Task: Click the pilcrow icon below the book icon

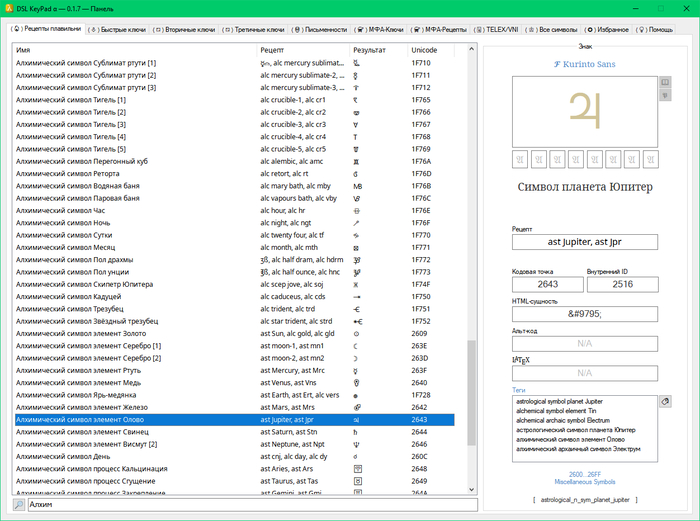Action: [664, 95]
